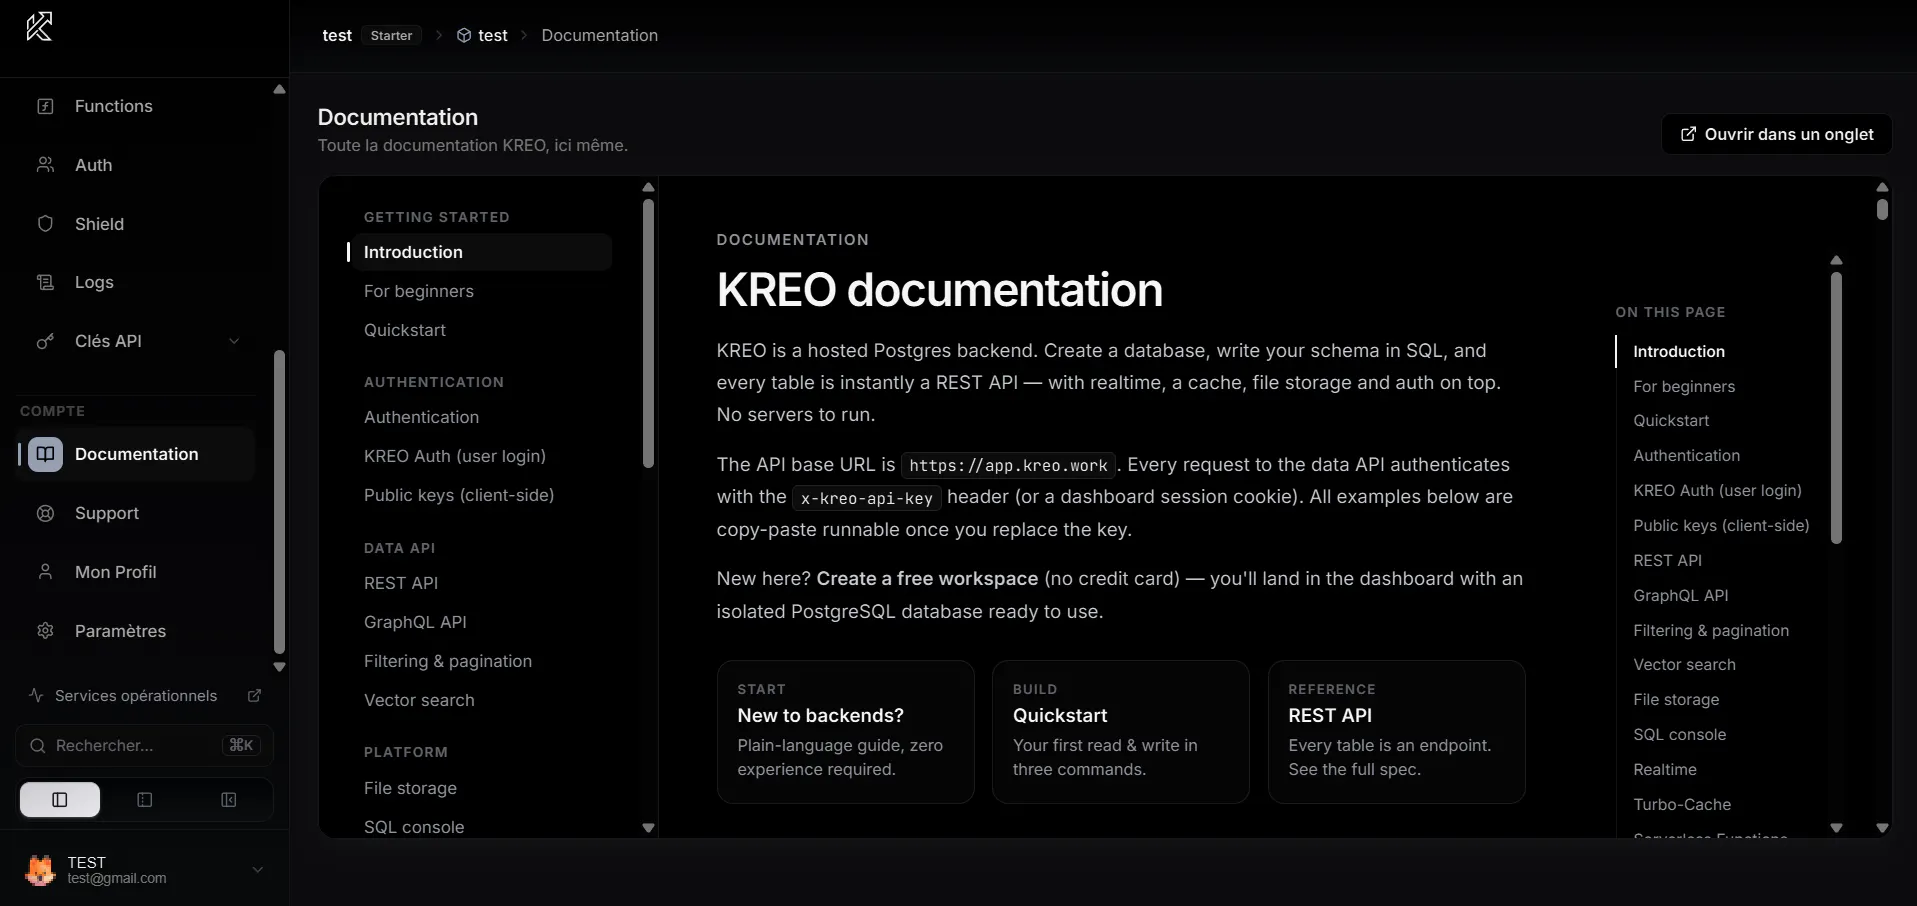Click the Documentation book icon
Viewport: 1917px width, 906px height.
[x=45, y=454]
